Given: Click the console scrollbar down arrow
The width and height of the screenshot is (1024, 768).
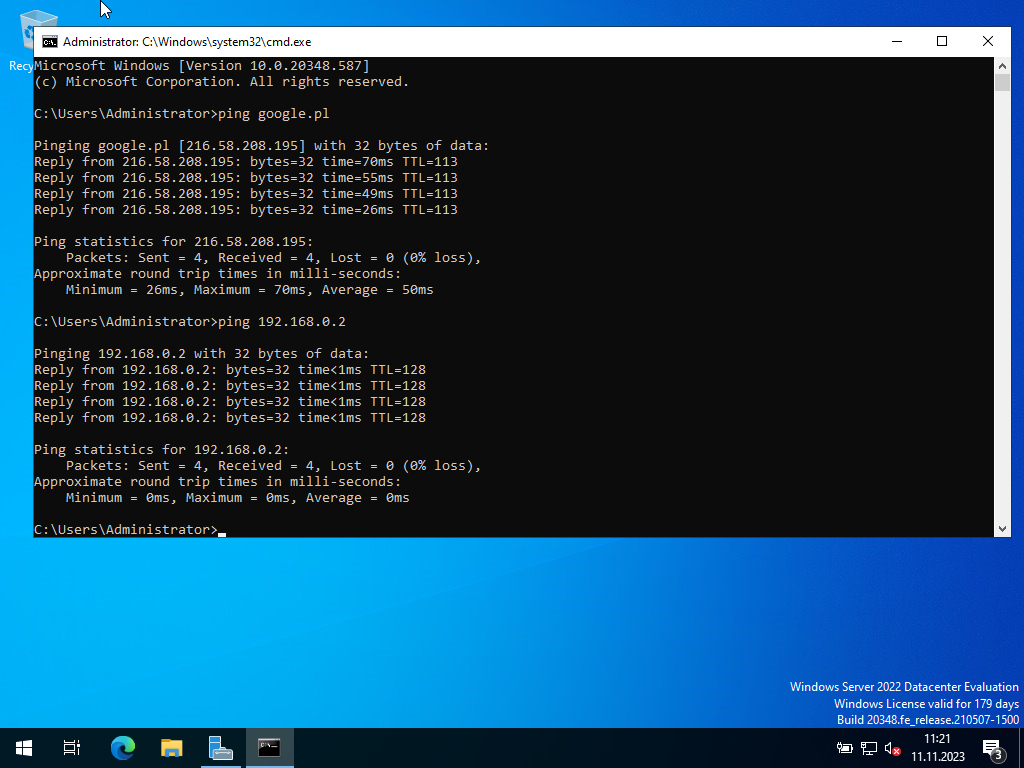Looking at the screenshot, I should pyautogui.click(x=1002, y=529).
